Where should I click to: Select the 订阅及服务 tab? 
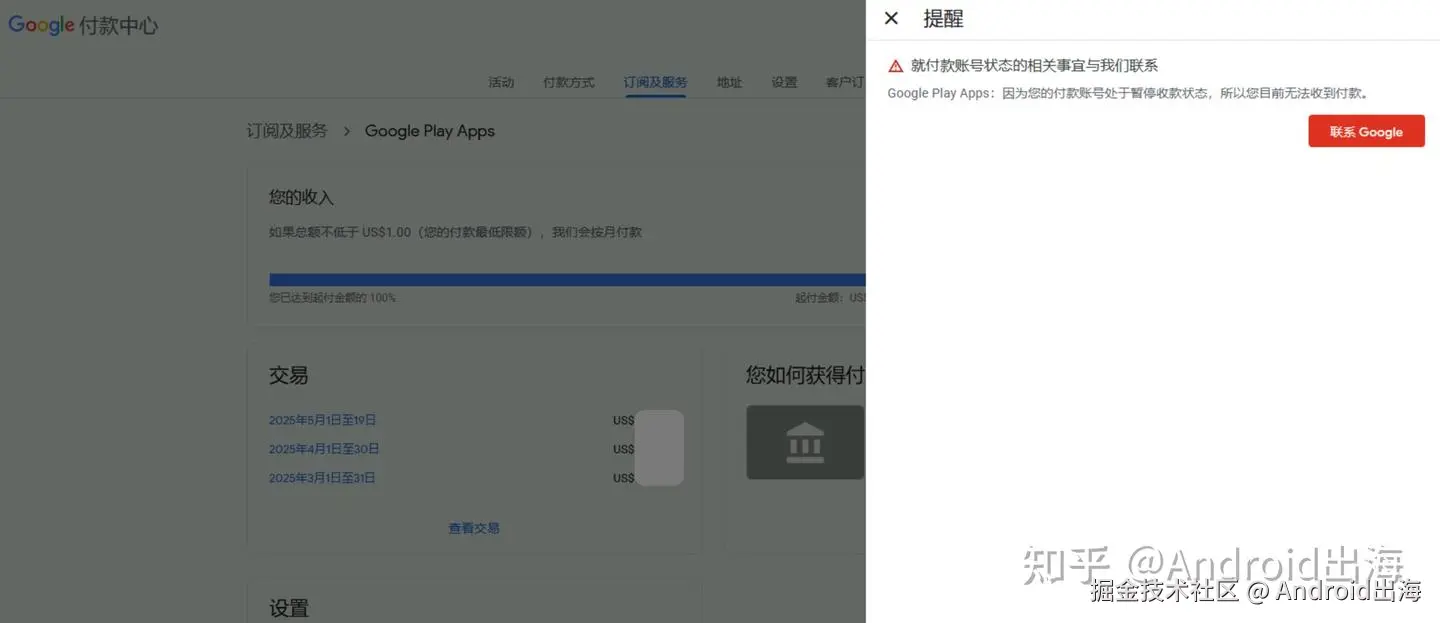point(655,82)
